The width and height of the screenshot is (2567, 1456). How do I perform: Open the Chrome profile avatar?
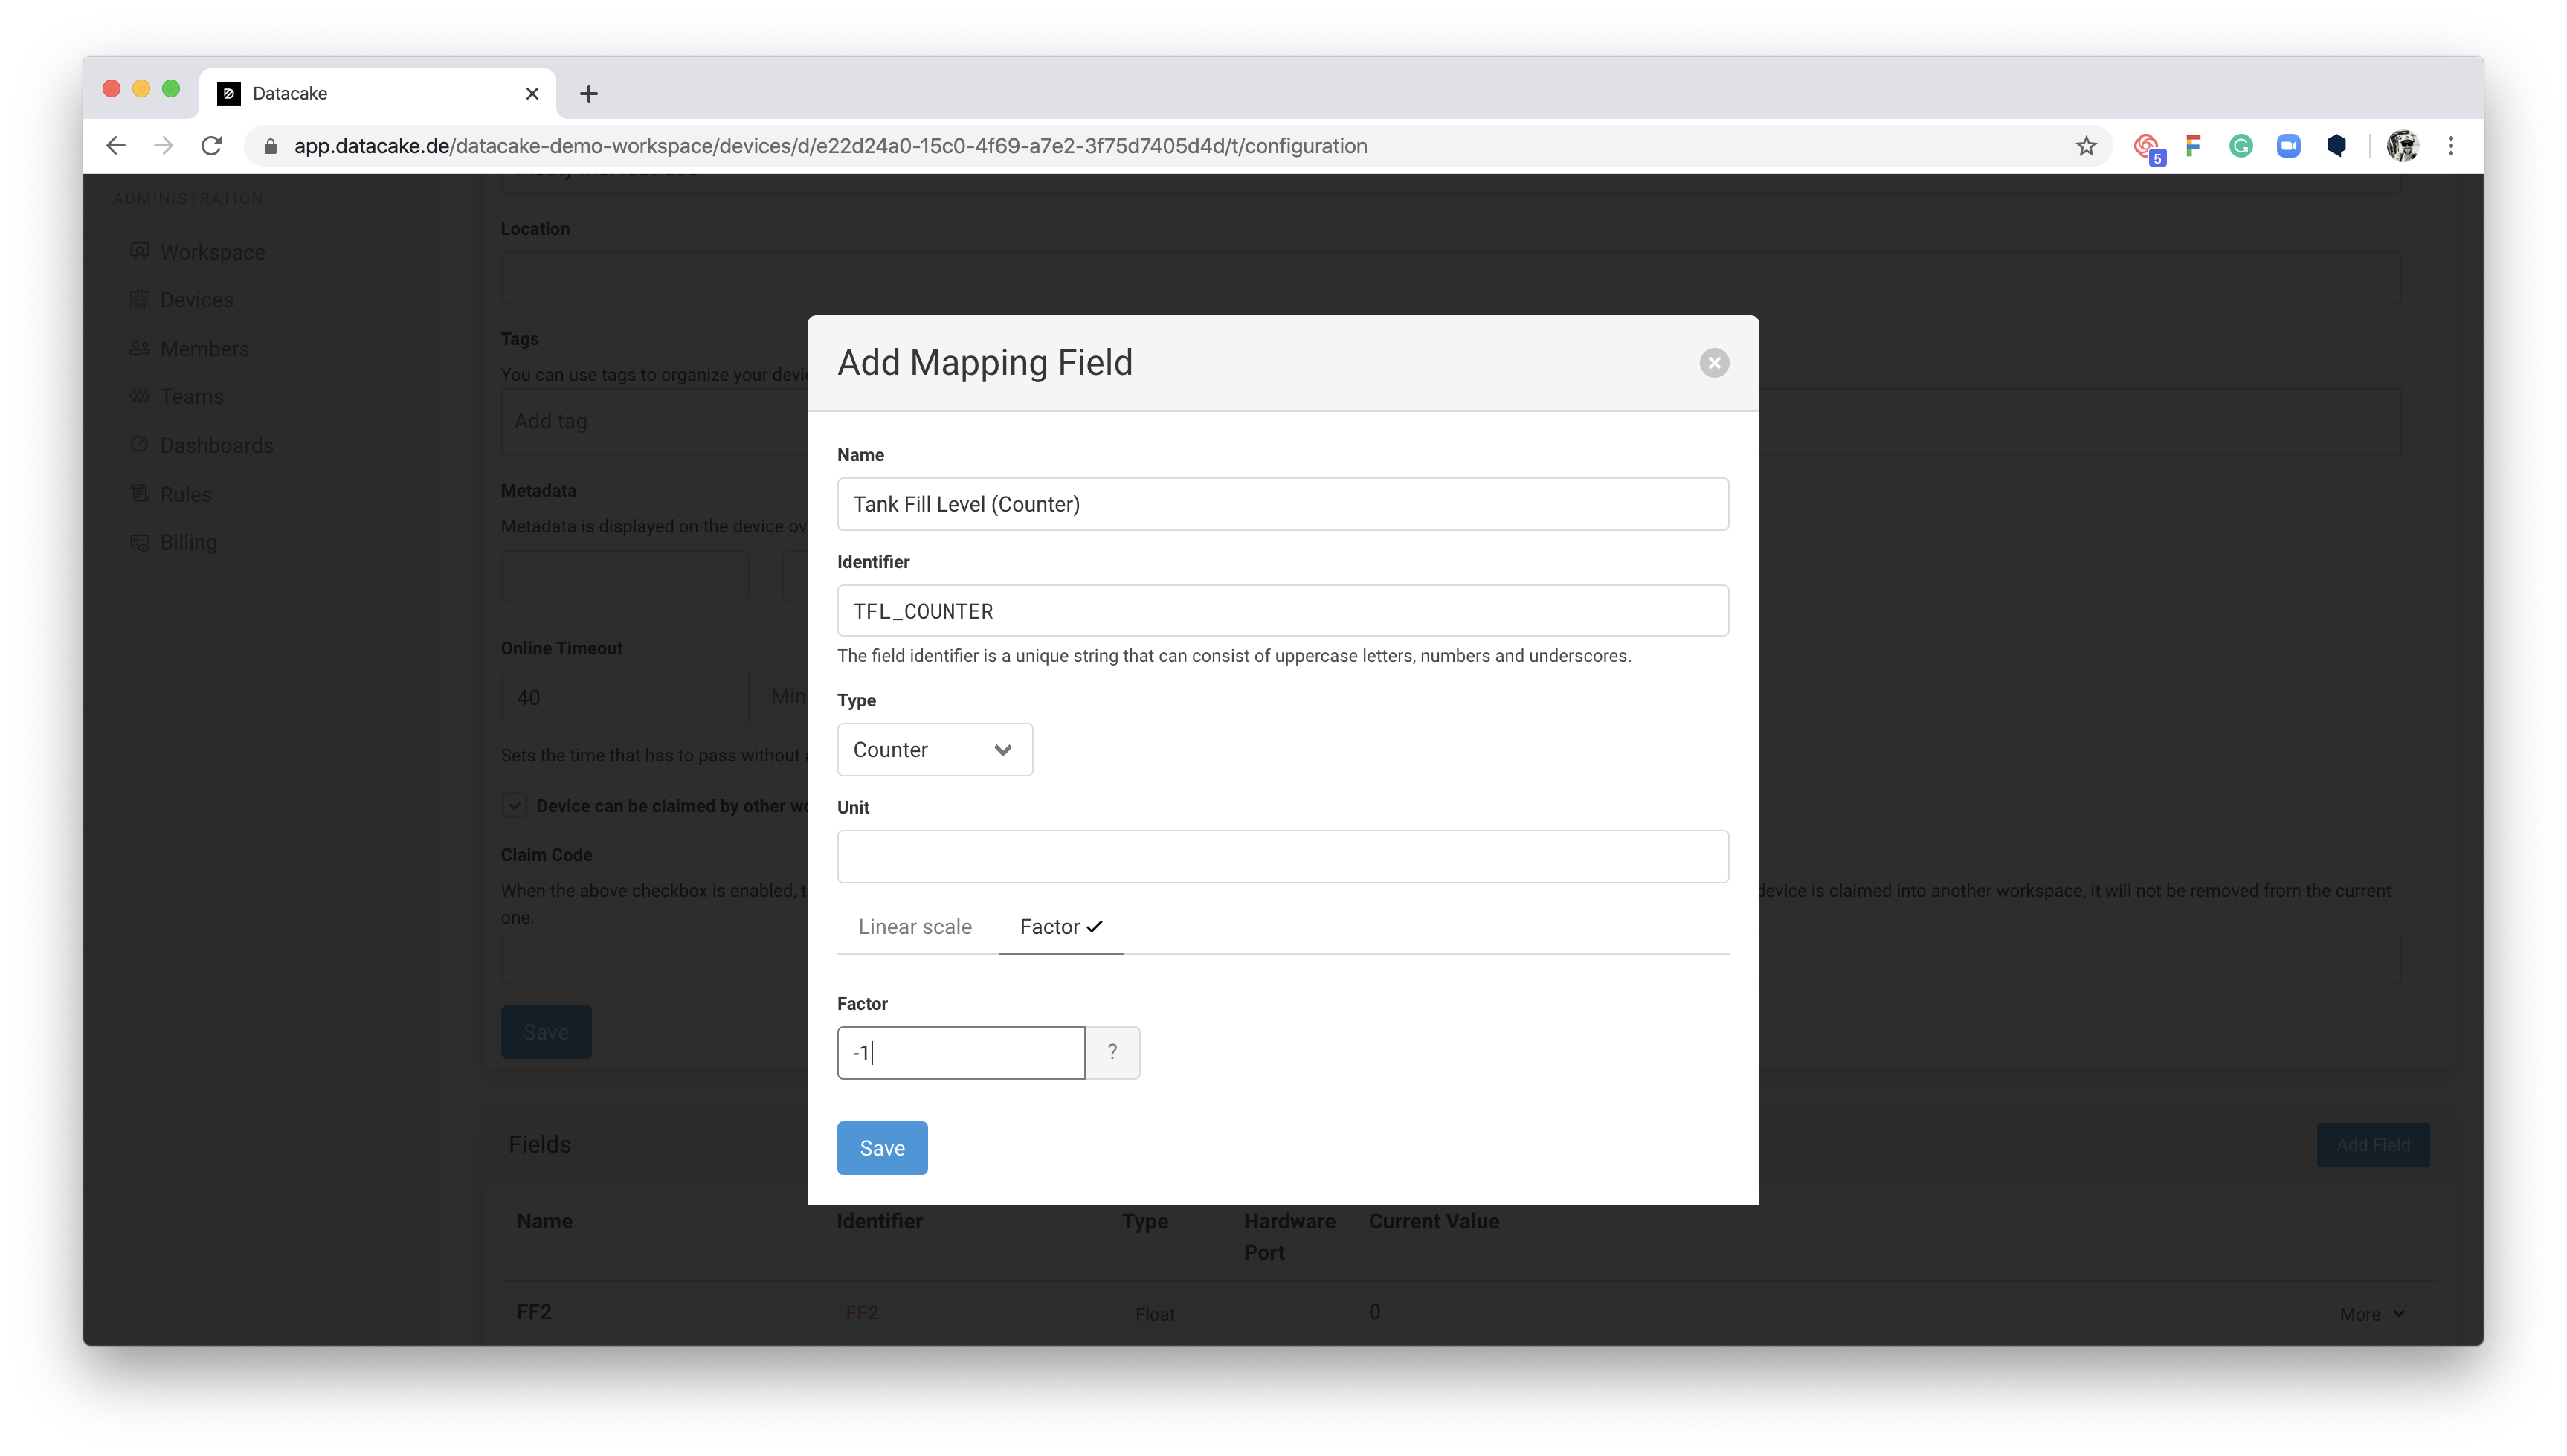[x=2401, y=146]
